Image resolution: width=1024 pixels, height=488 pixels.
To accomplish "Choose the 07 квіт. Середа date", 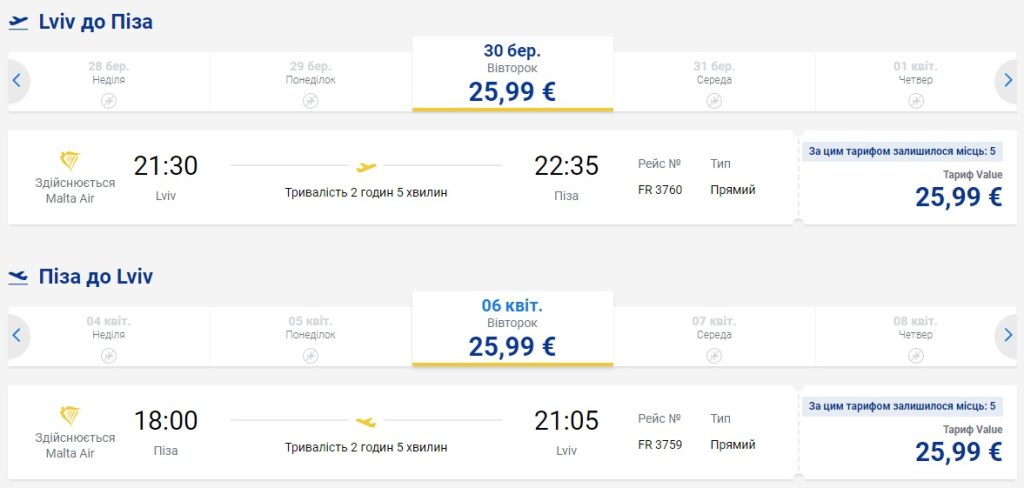I will (x=714, y=329).
